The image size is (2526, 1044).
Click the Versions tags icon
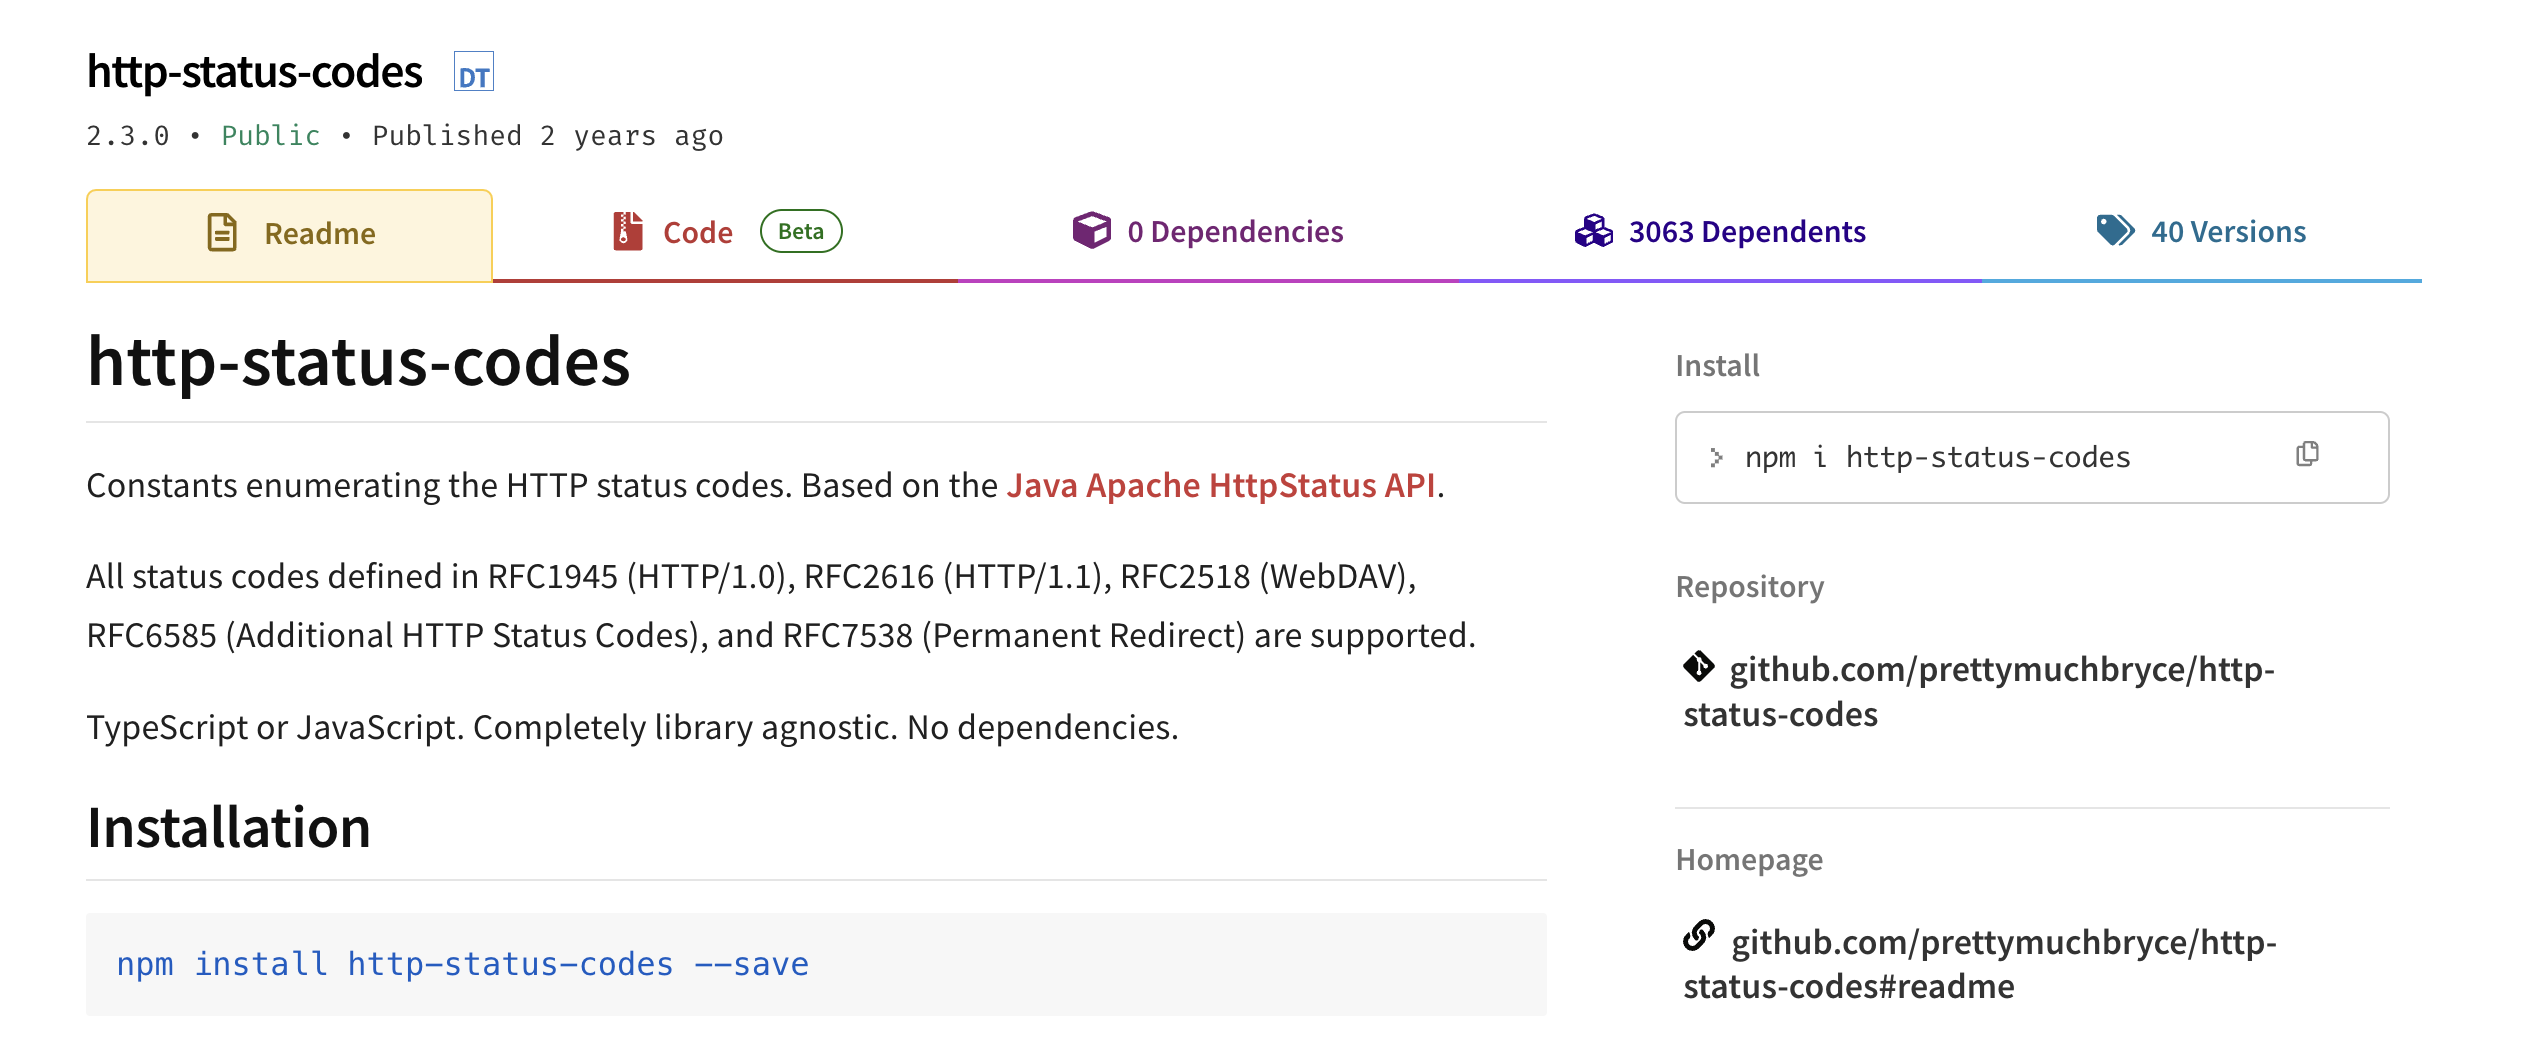(x=2115, y=230)
